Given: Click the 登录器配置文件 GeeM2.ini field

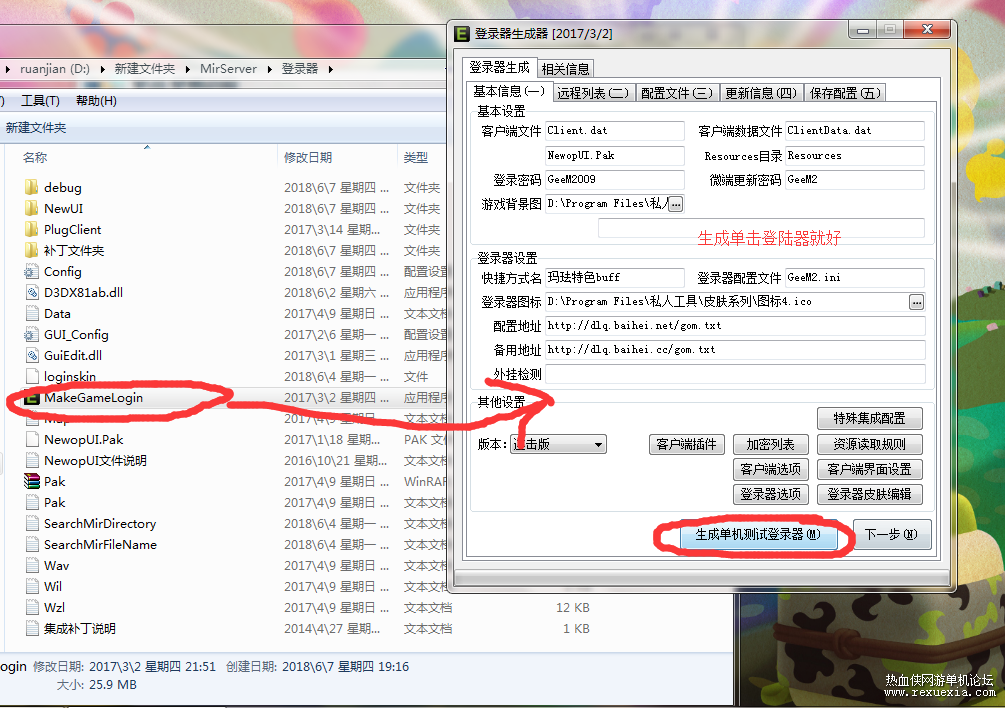Looking at the screenshot, I should pos(855,277).
